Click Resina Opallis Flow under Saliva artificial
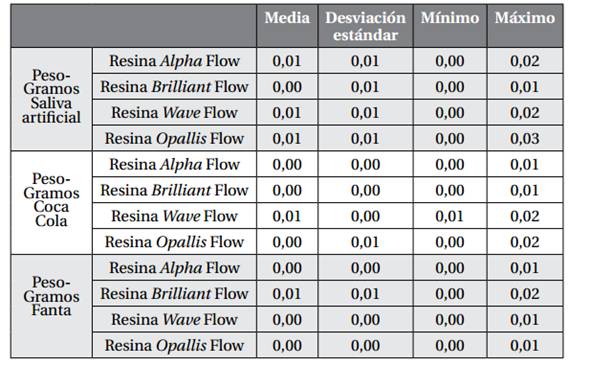589x366 pixels. click(174, 139)
